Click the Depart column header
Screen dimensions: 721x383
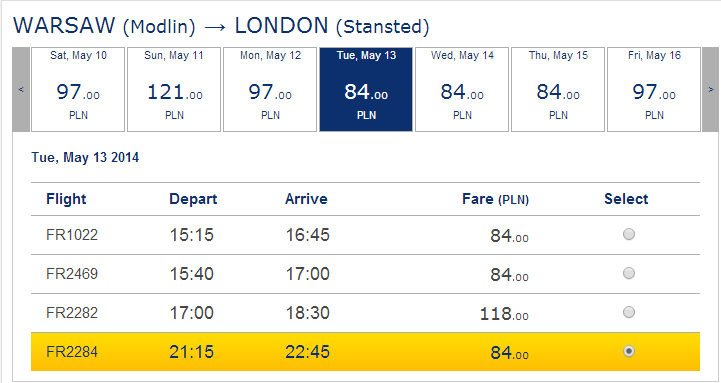[x=193, y=199]
